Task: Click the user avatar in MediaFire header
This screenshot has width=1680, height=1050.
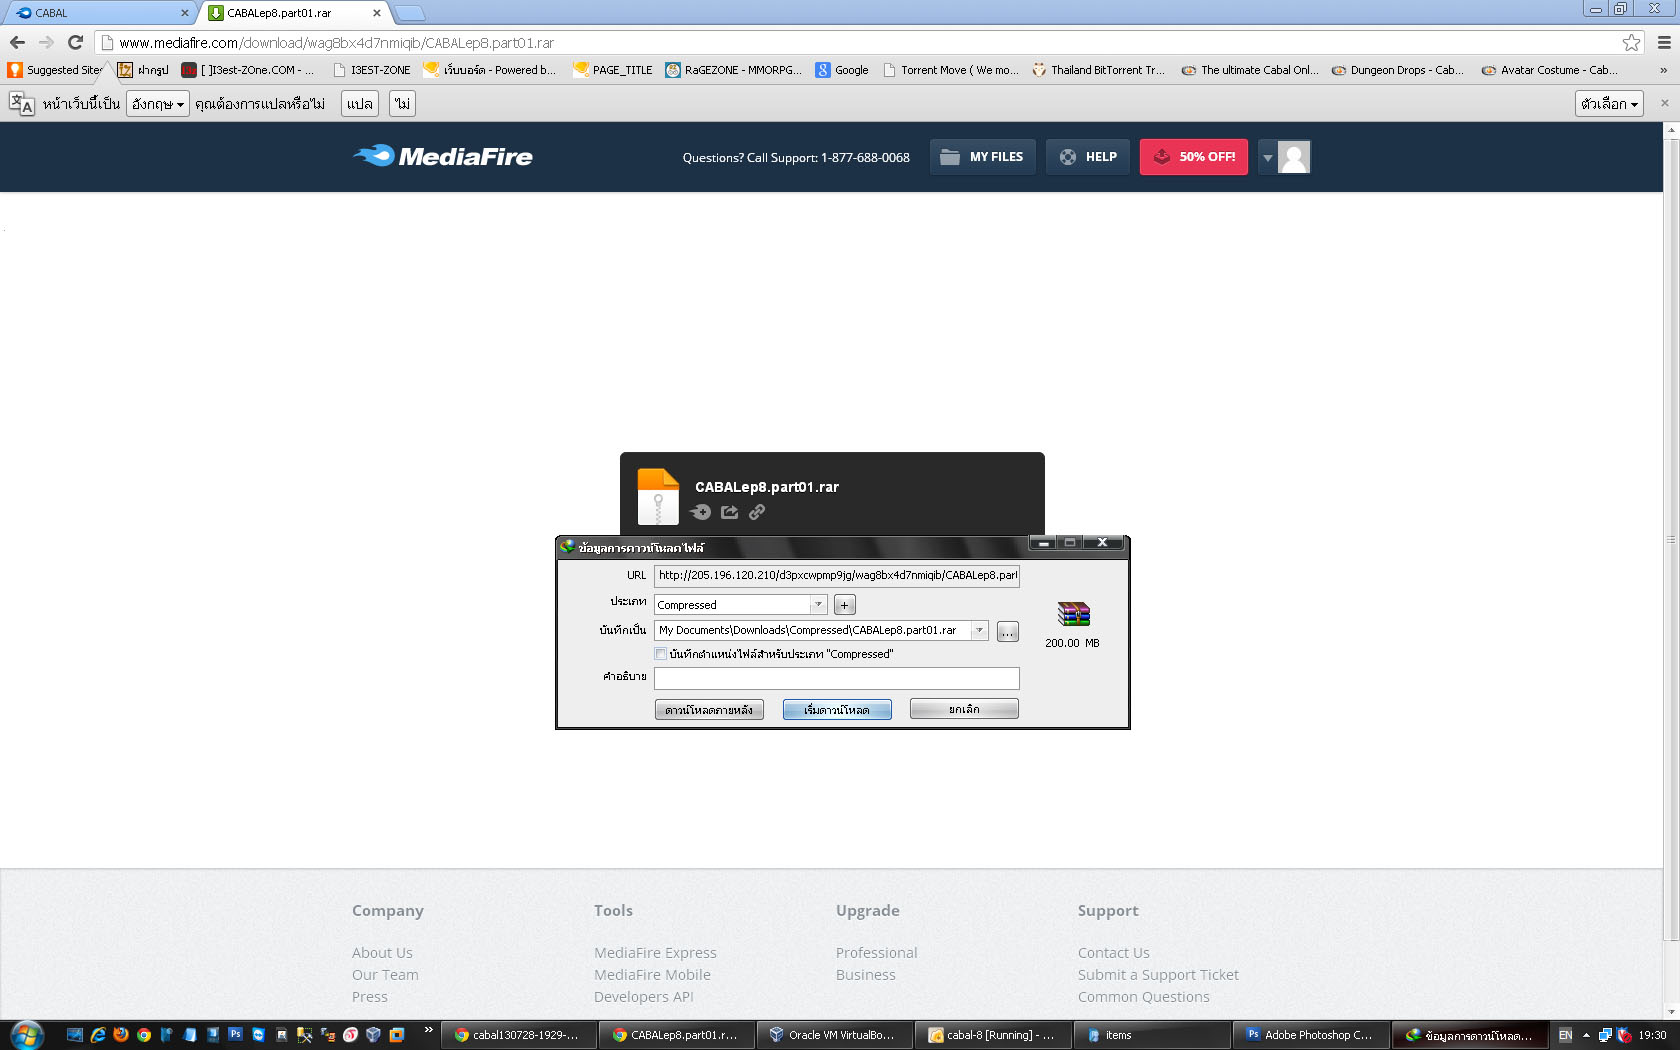Action: click(x=1294, y=157)
